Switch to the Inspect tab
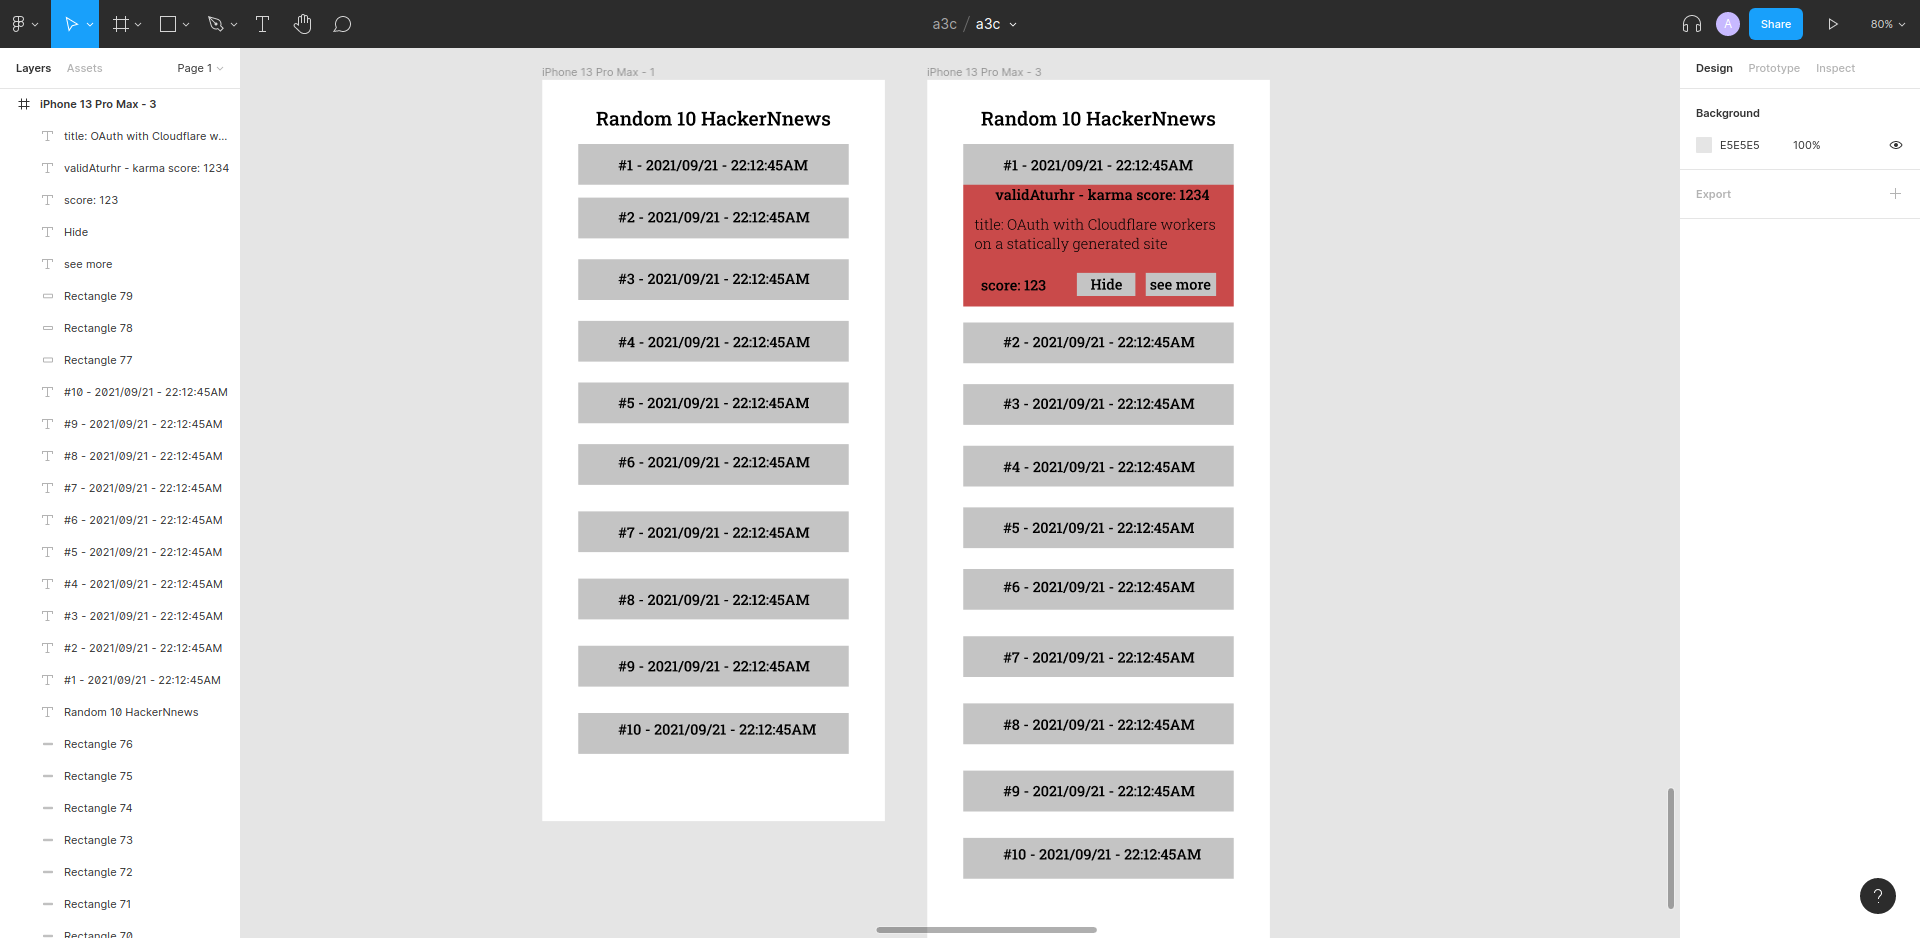The image size is (1920, 938). (x=1835, y=68)
